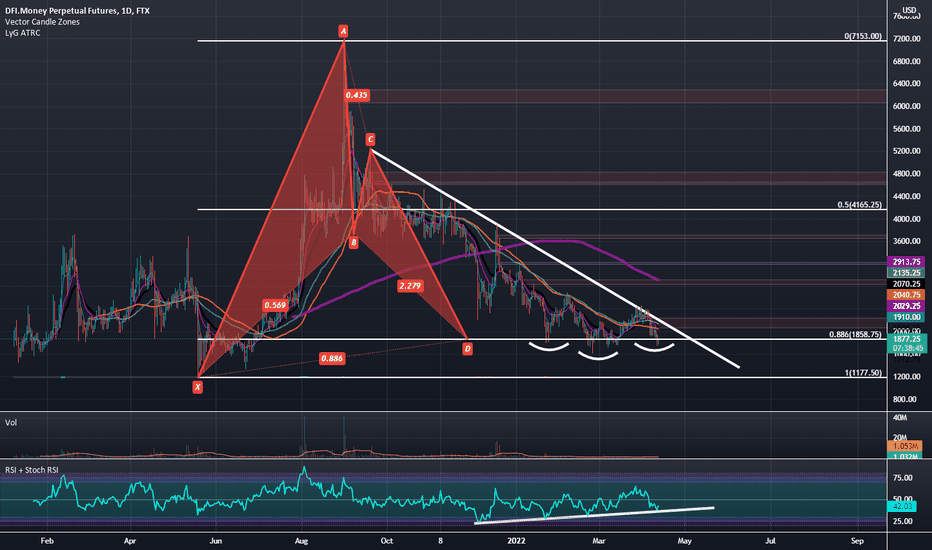Click the Mar date on the time axis
The image size is (932, 550).
pos(599,541)
